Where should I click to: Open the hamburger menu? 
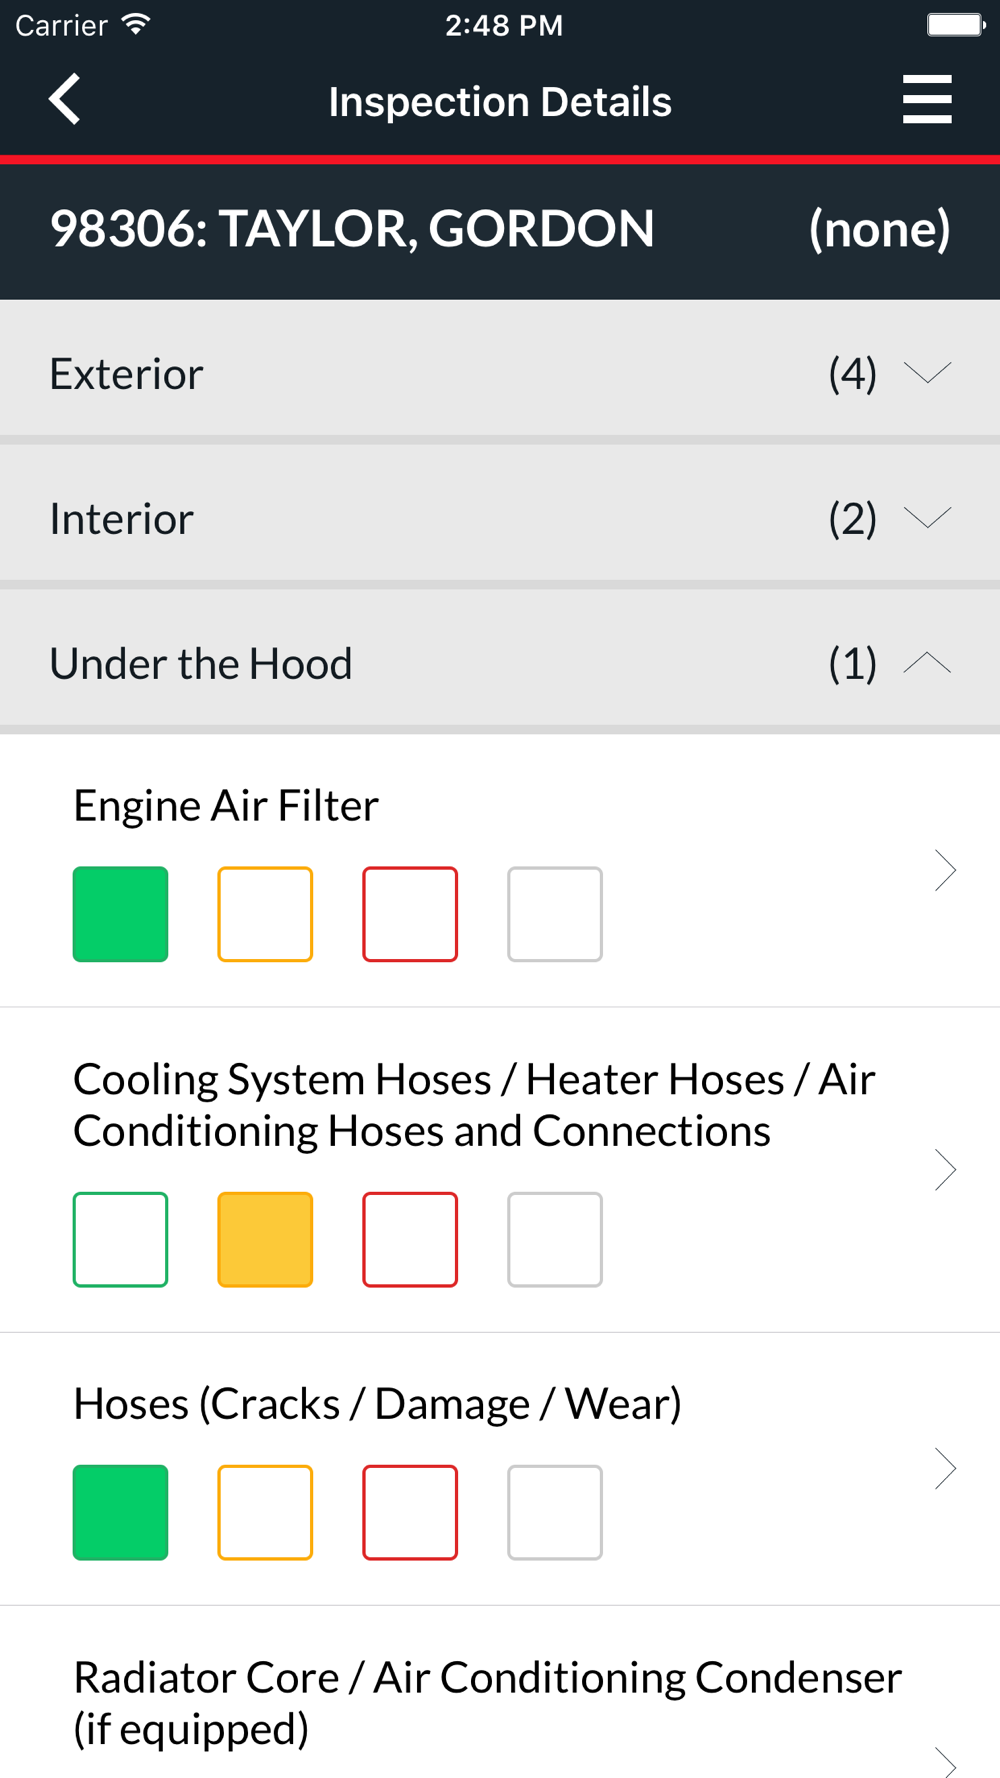click(926, 100)
